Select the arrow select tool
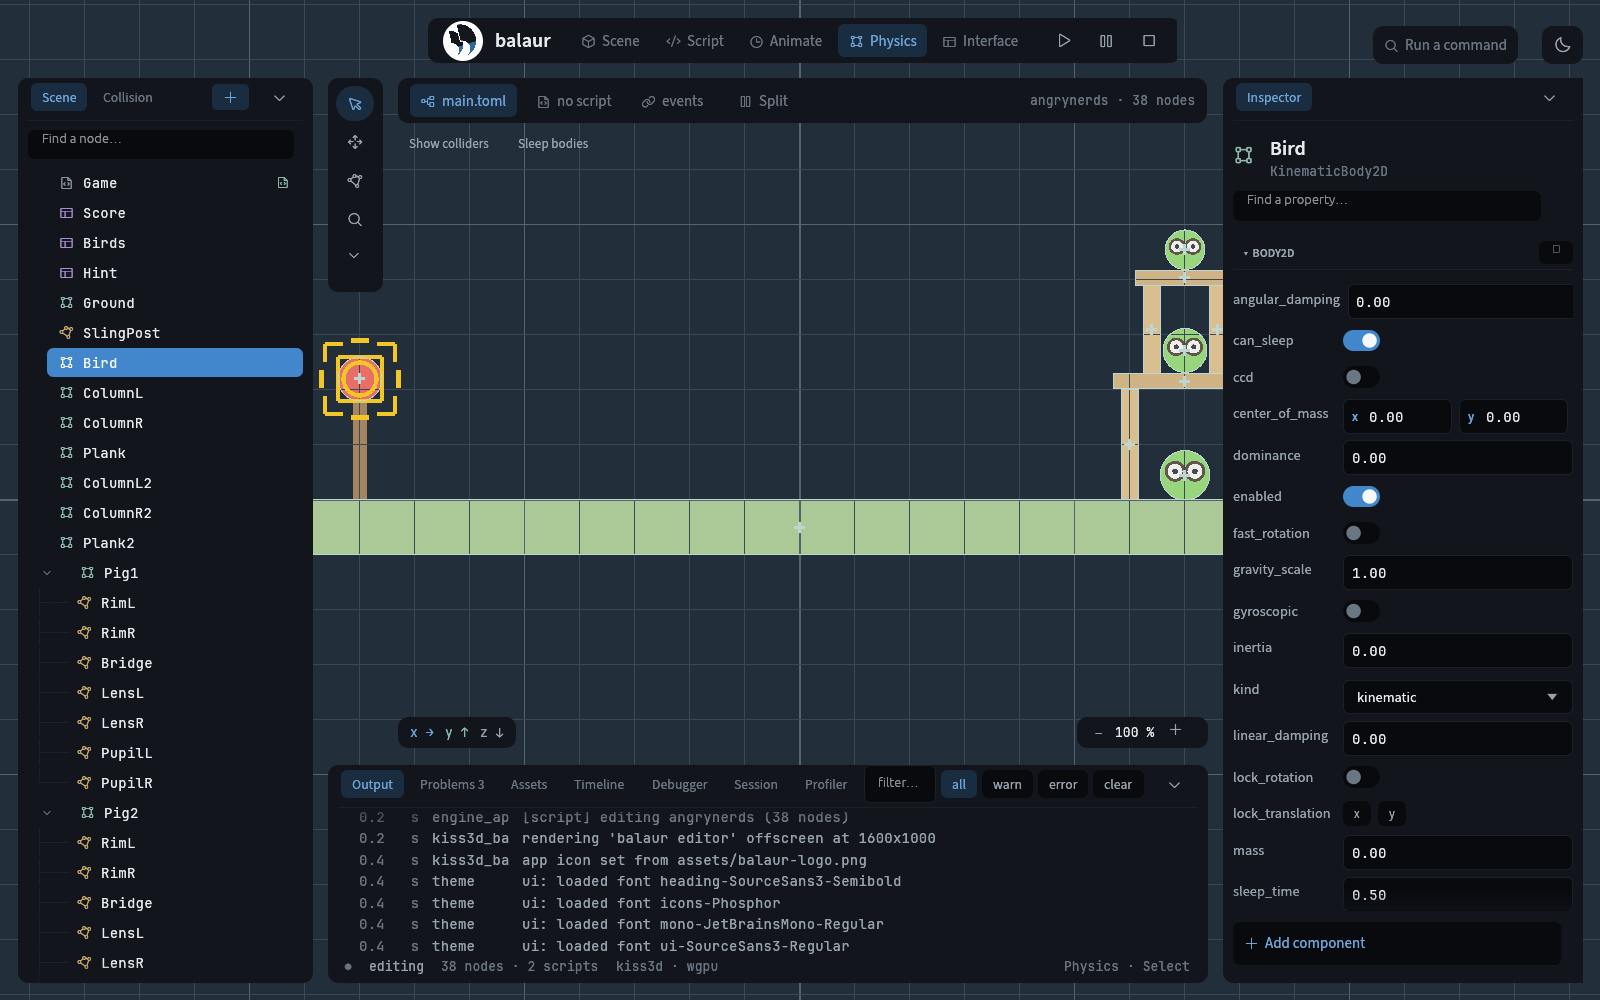This screenshot has height=1000, width=1600. 355,104
